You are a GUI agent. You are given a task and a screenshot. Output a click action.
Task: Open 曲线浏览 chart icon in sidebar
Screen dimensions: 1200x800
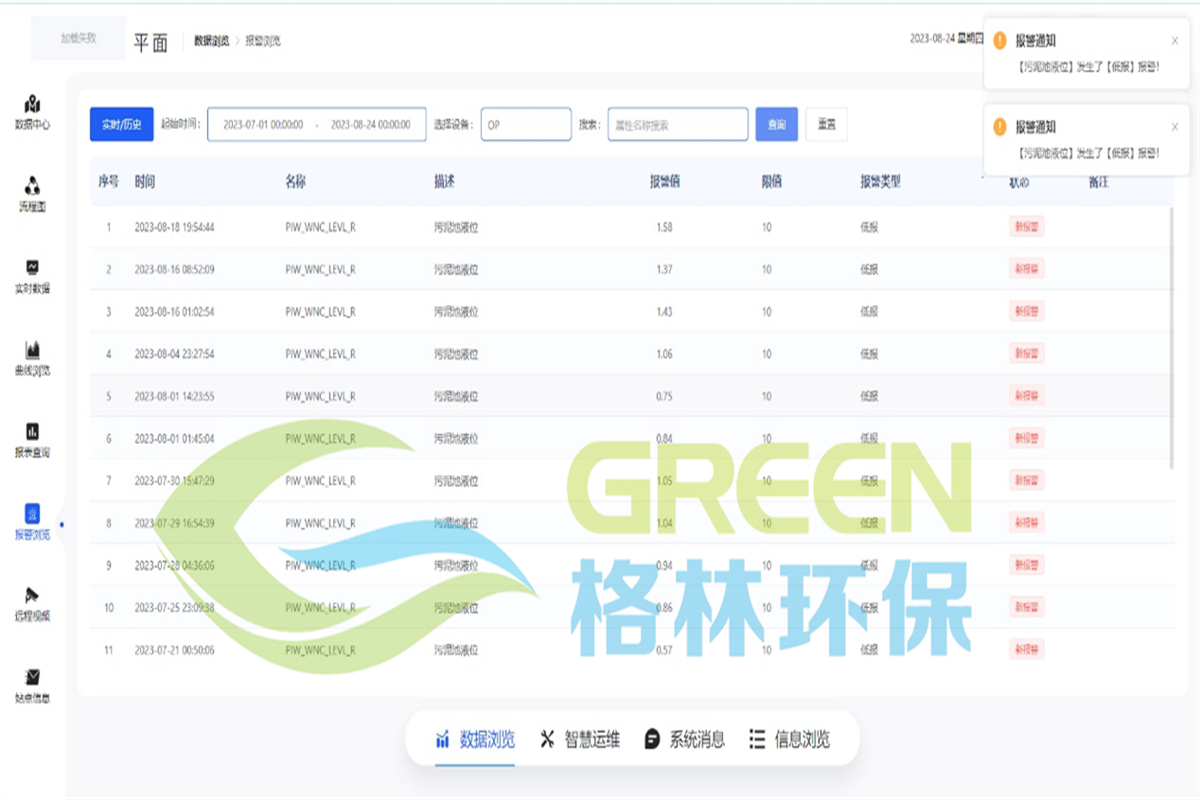[x=32, y=350]
